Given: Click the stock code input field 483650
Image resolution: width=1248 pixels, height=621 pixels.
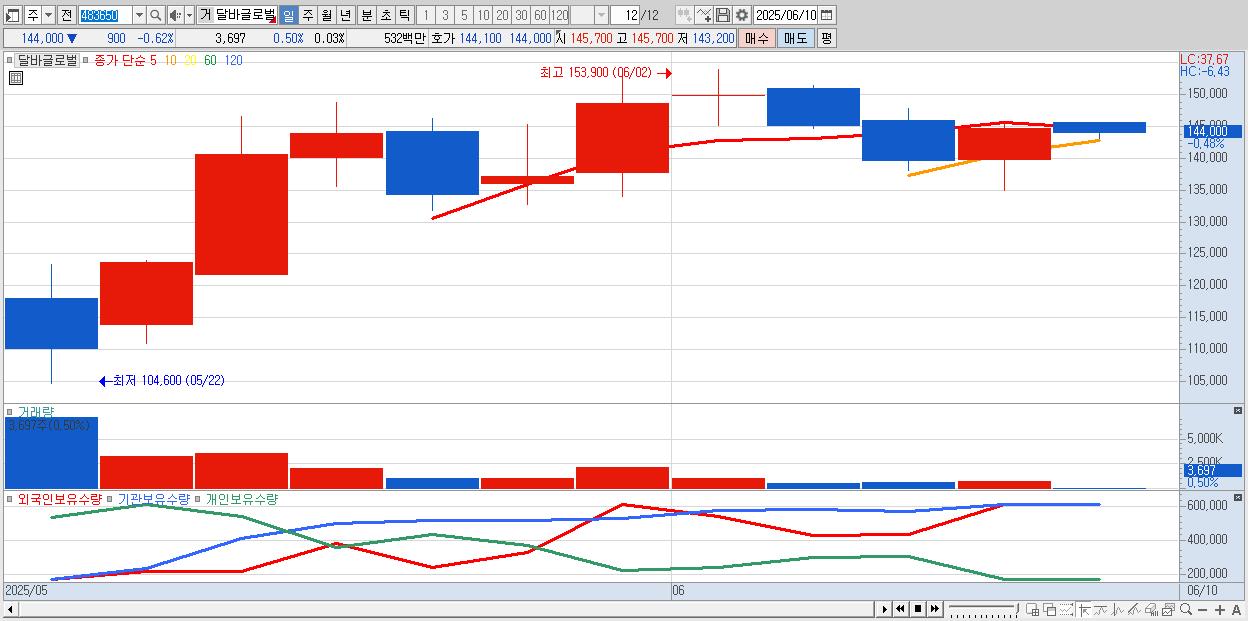Looking at the screenshot, I should (x=105, y=15).
